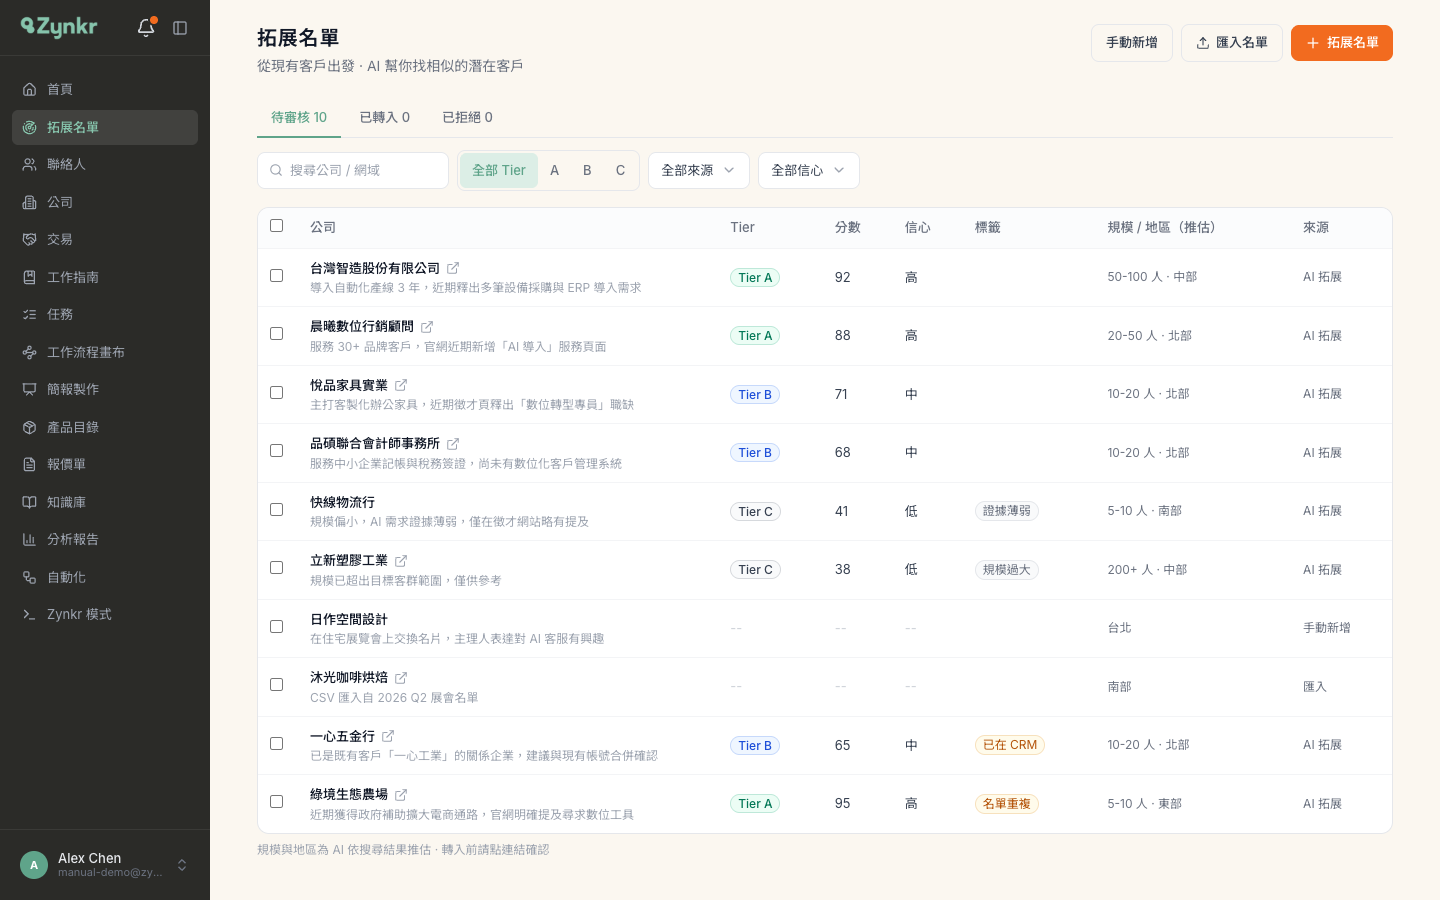Screen dimensions: 1440x900
Task: Click the 手動新增 button
Action: pos(1132,43)
